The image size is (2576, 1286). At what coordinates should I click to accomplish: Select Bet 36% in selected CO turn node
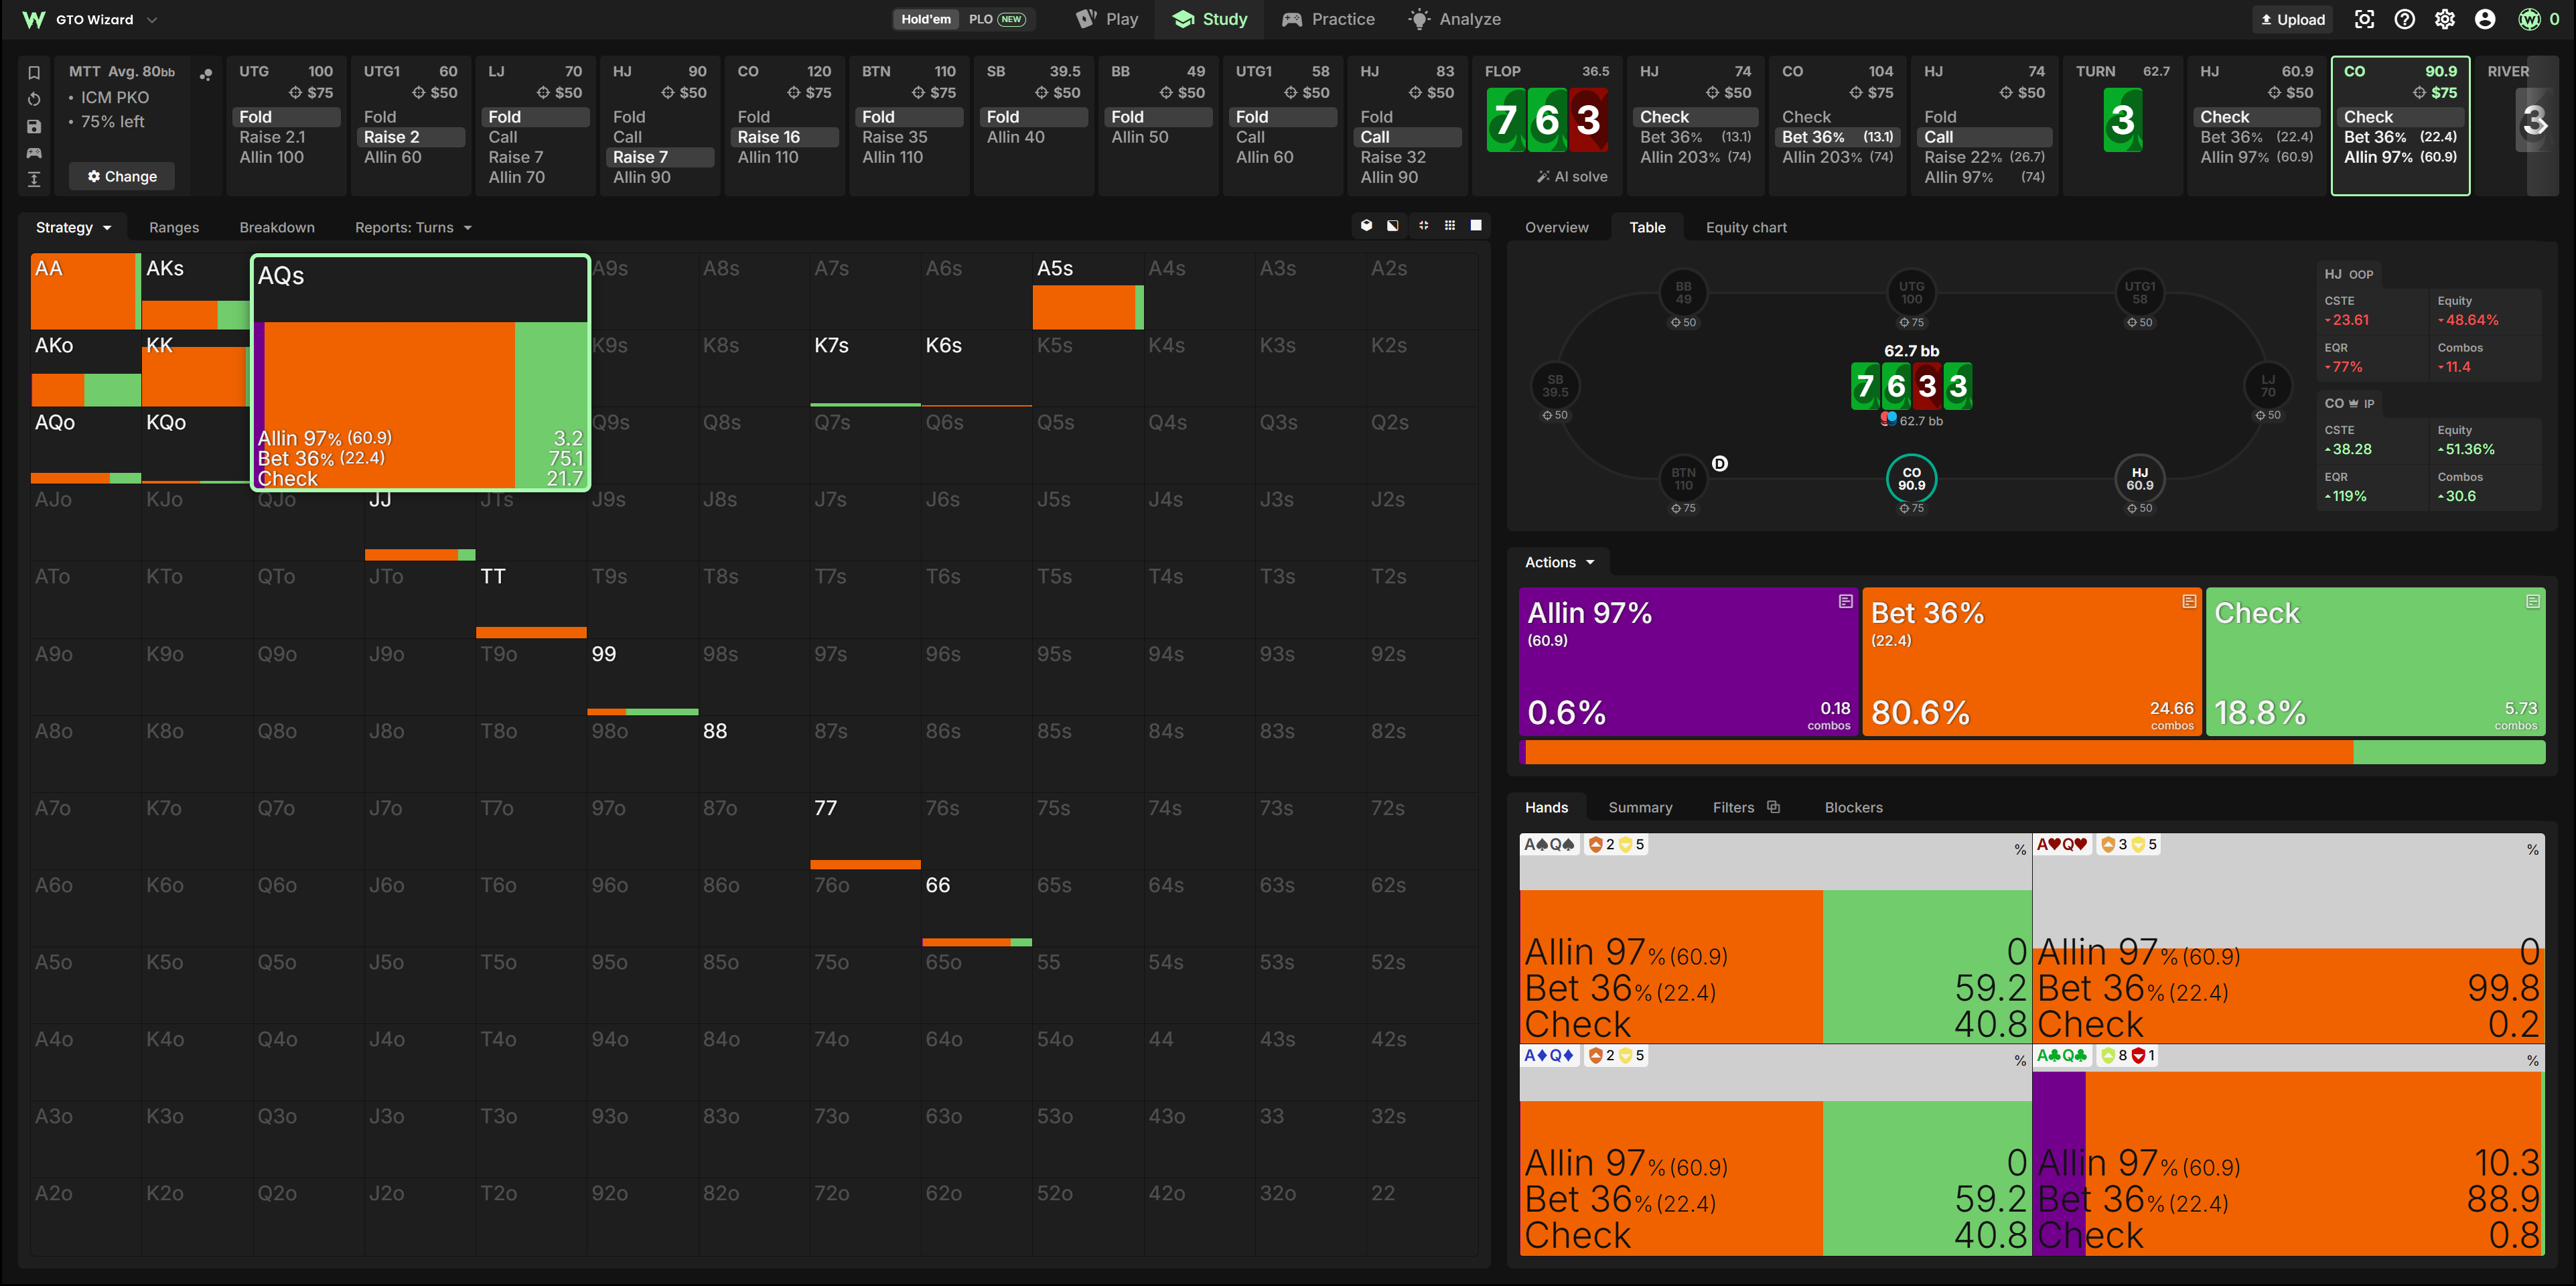coord(2400,137)
